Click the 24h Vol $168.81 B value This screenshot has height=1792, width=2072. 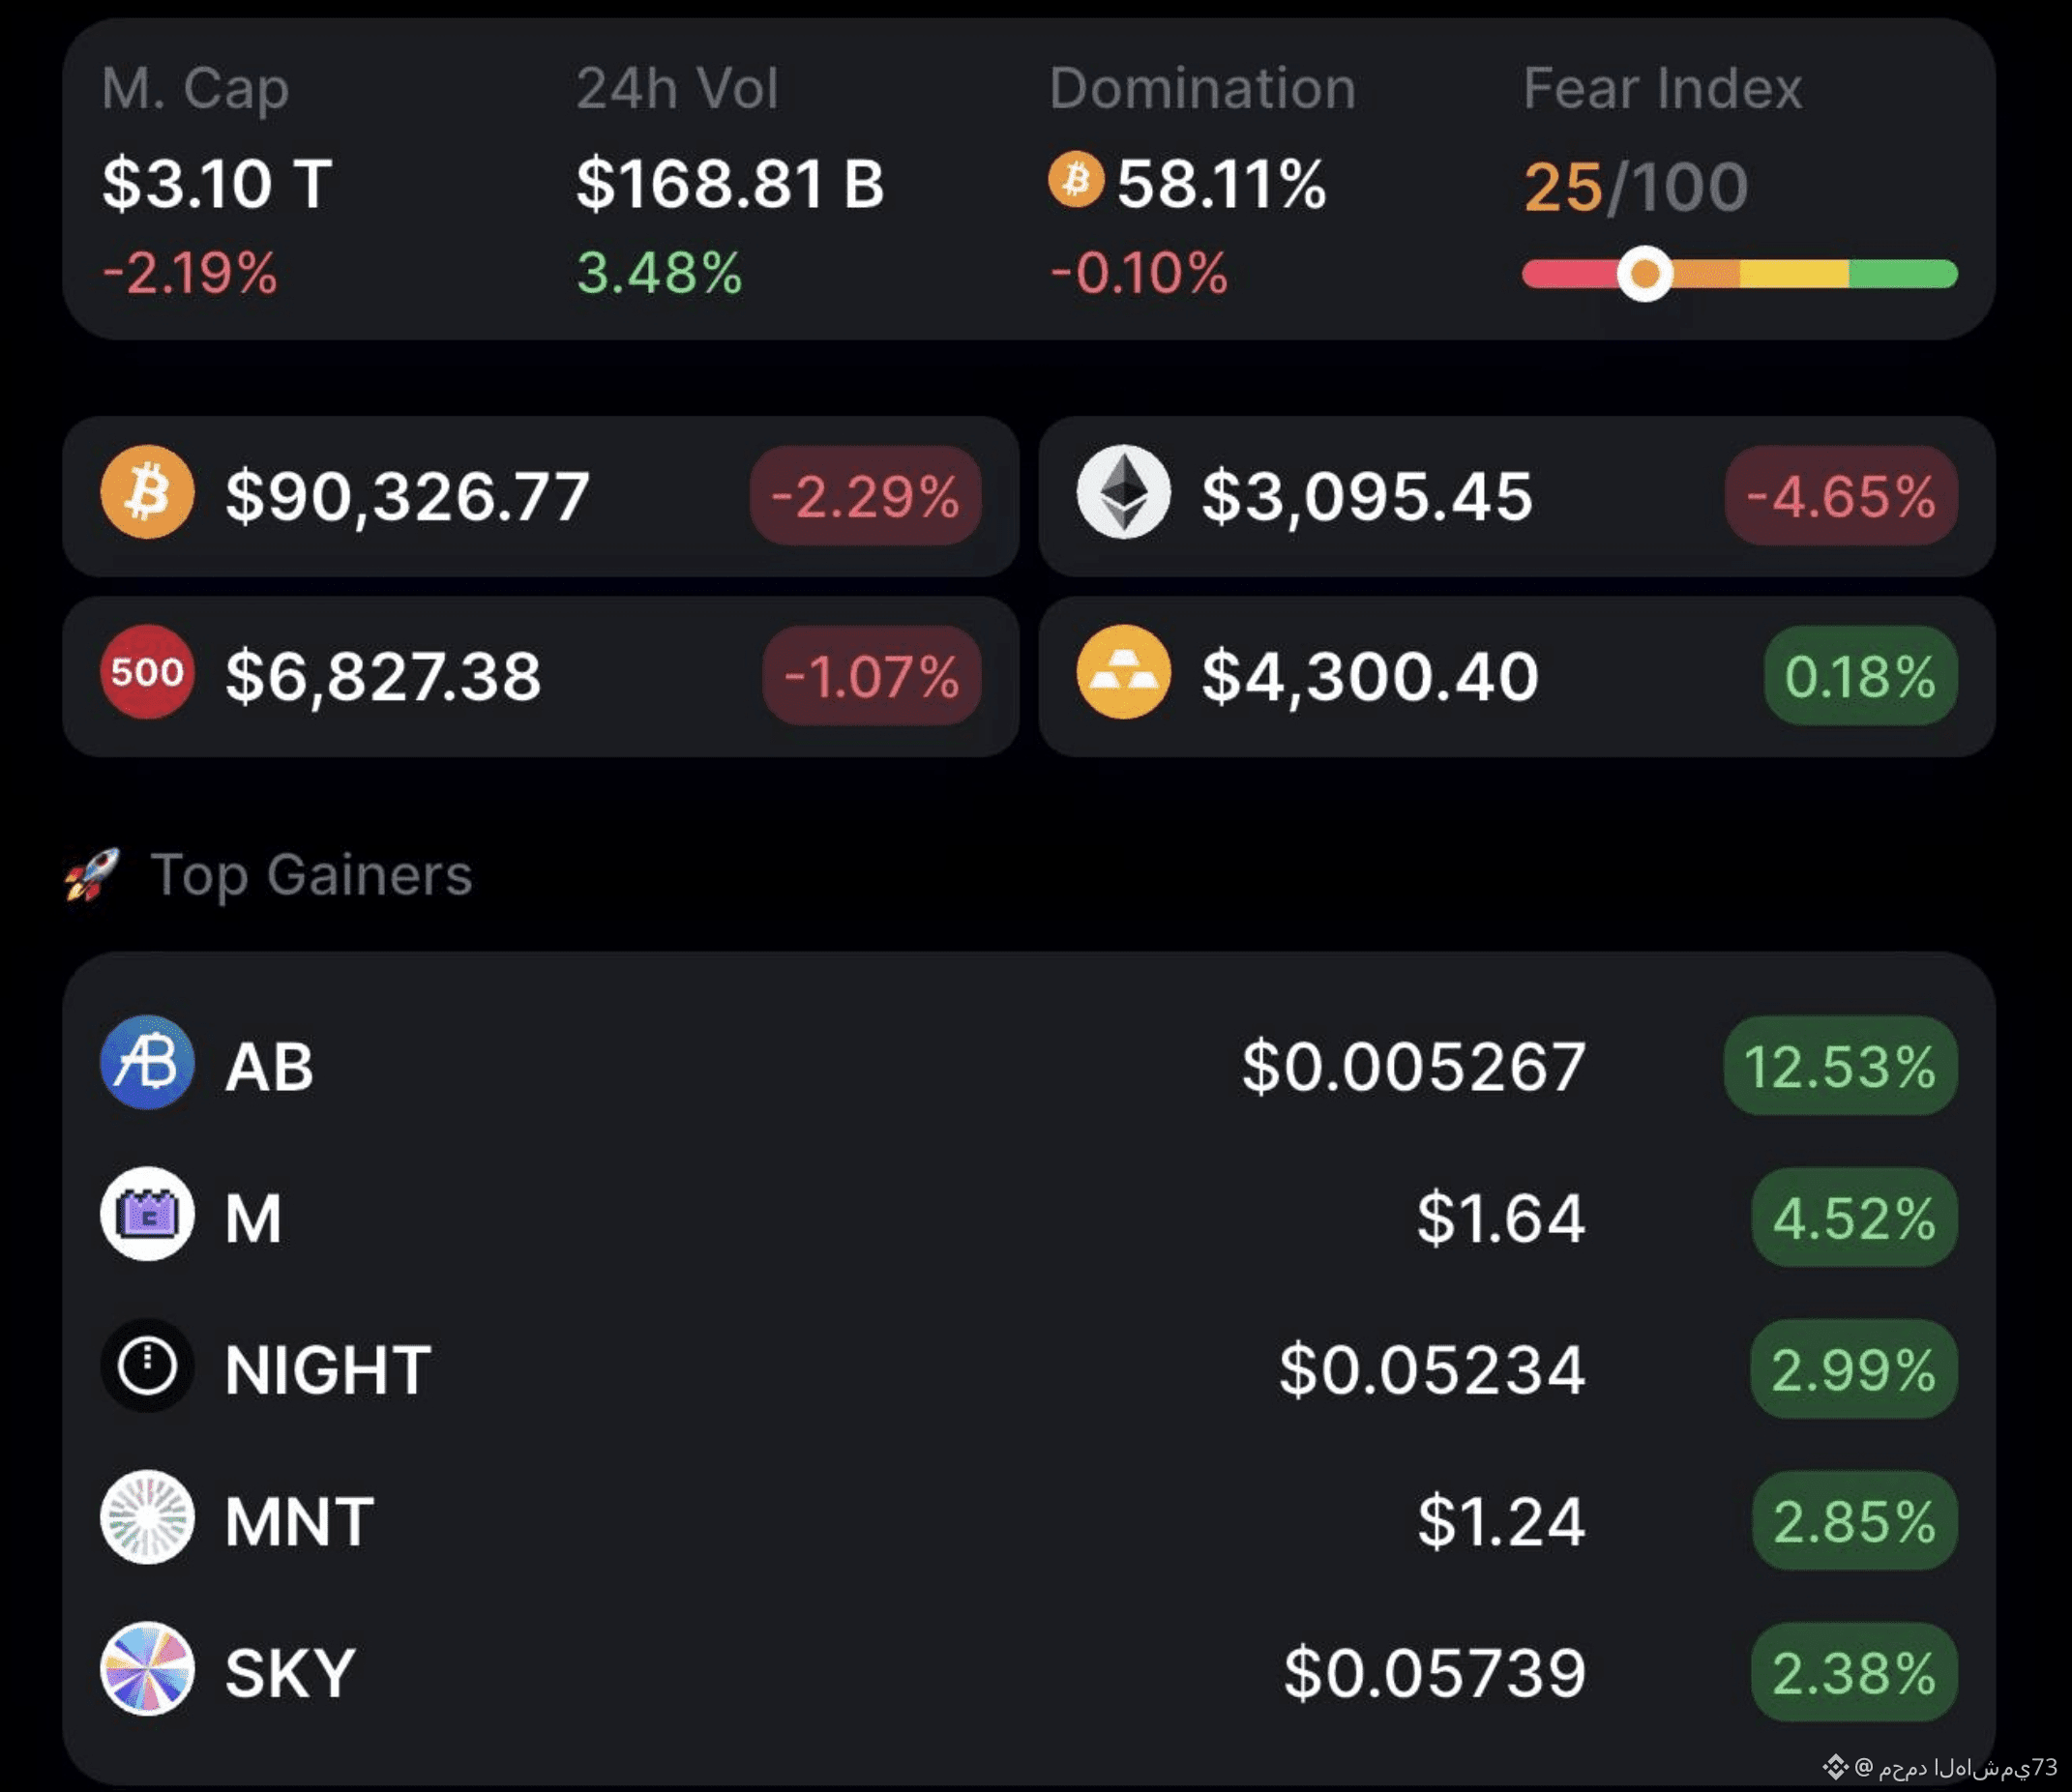[730, 184]
